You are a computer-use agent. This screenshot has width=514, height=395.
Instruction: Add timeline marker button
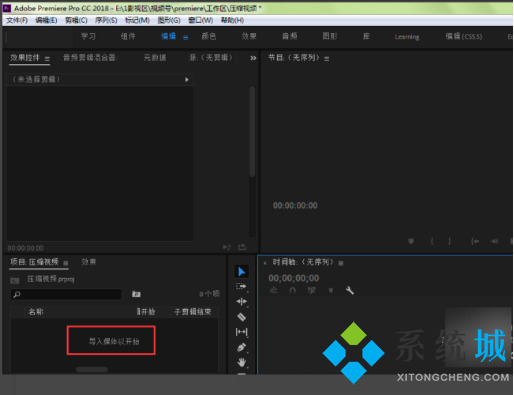click(x=331, y=291)
